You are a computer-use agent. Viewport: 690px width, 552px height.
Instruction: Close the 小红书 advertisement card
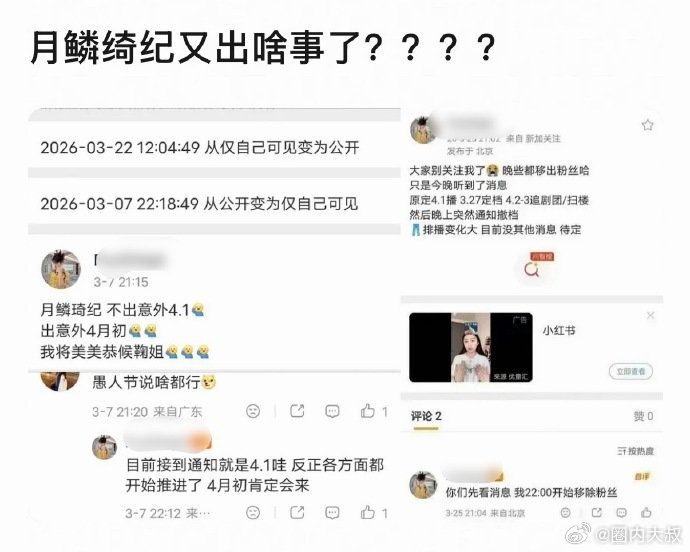[650, 315]
